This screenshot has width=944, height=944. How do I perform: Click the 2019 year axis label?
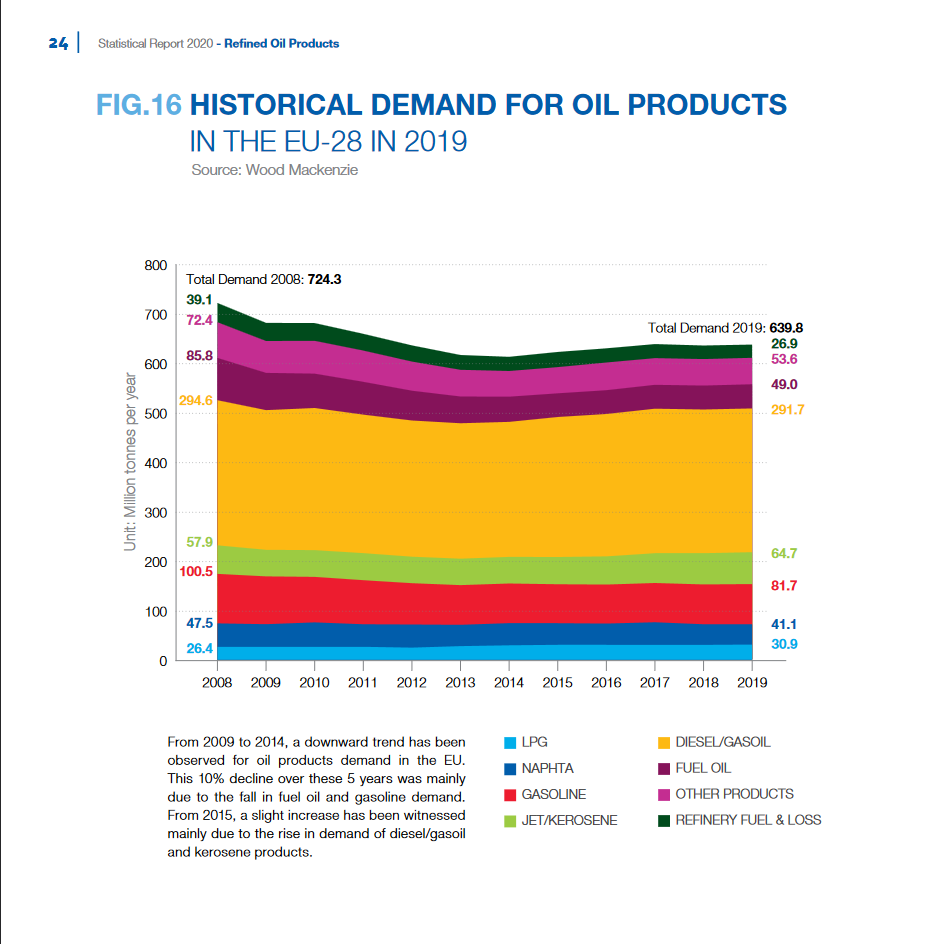click(752, 683)
